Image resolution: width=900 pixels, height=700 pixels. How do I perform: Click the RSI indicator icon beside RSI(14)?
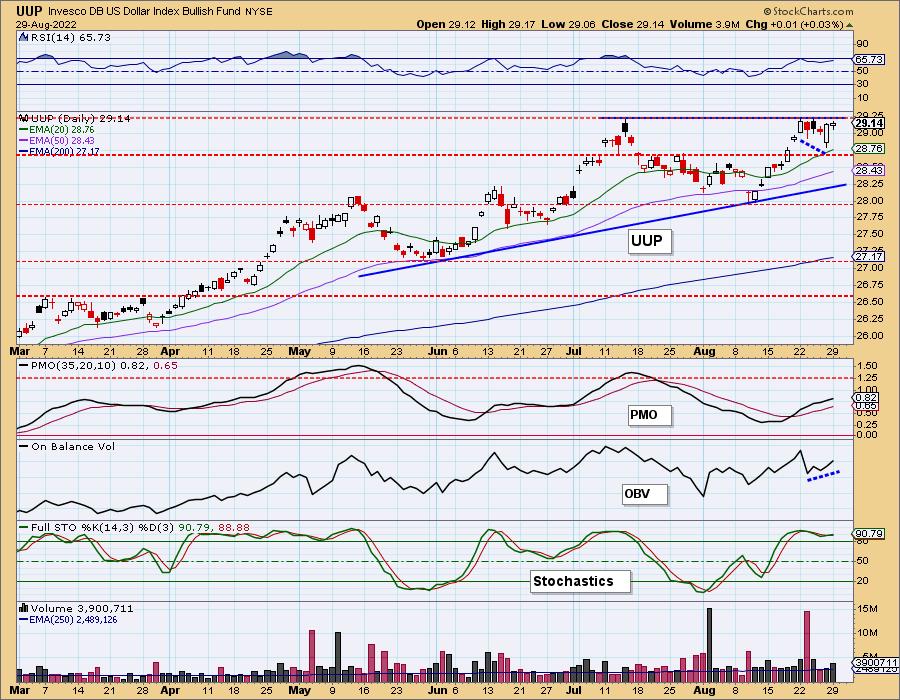click(x=23, y=37)
